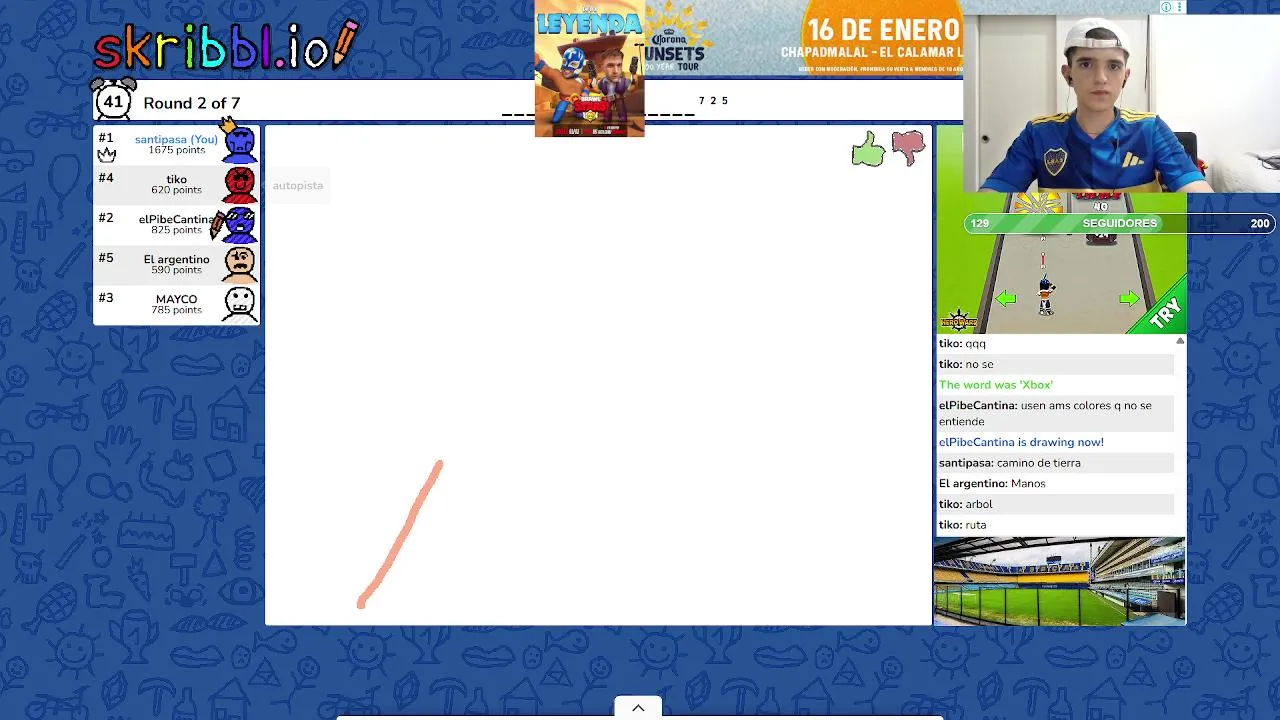Give a thumbs down to the drawing

(908, 149)
